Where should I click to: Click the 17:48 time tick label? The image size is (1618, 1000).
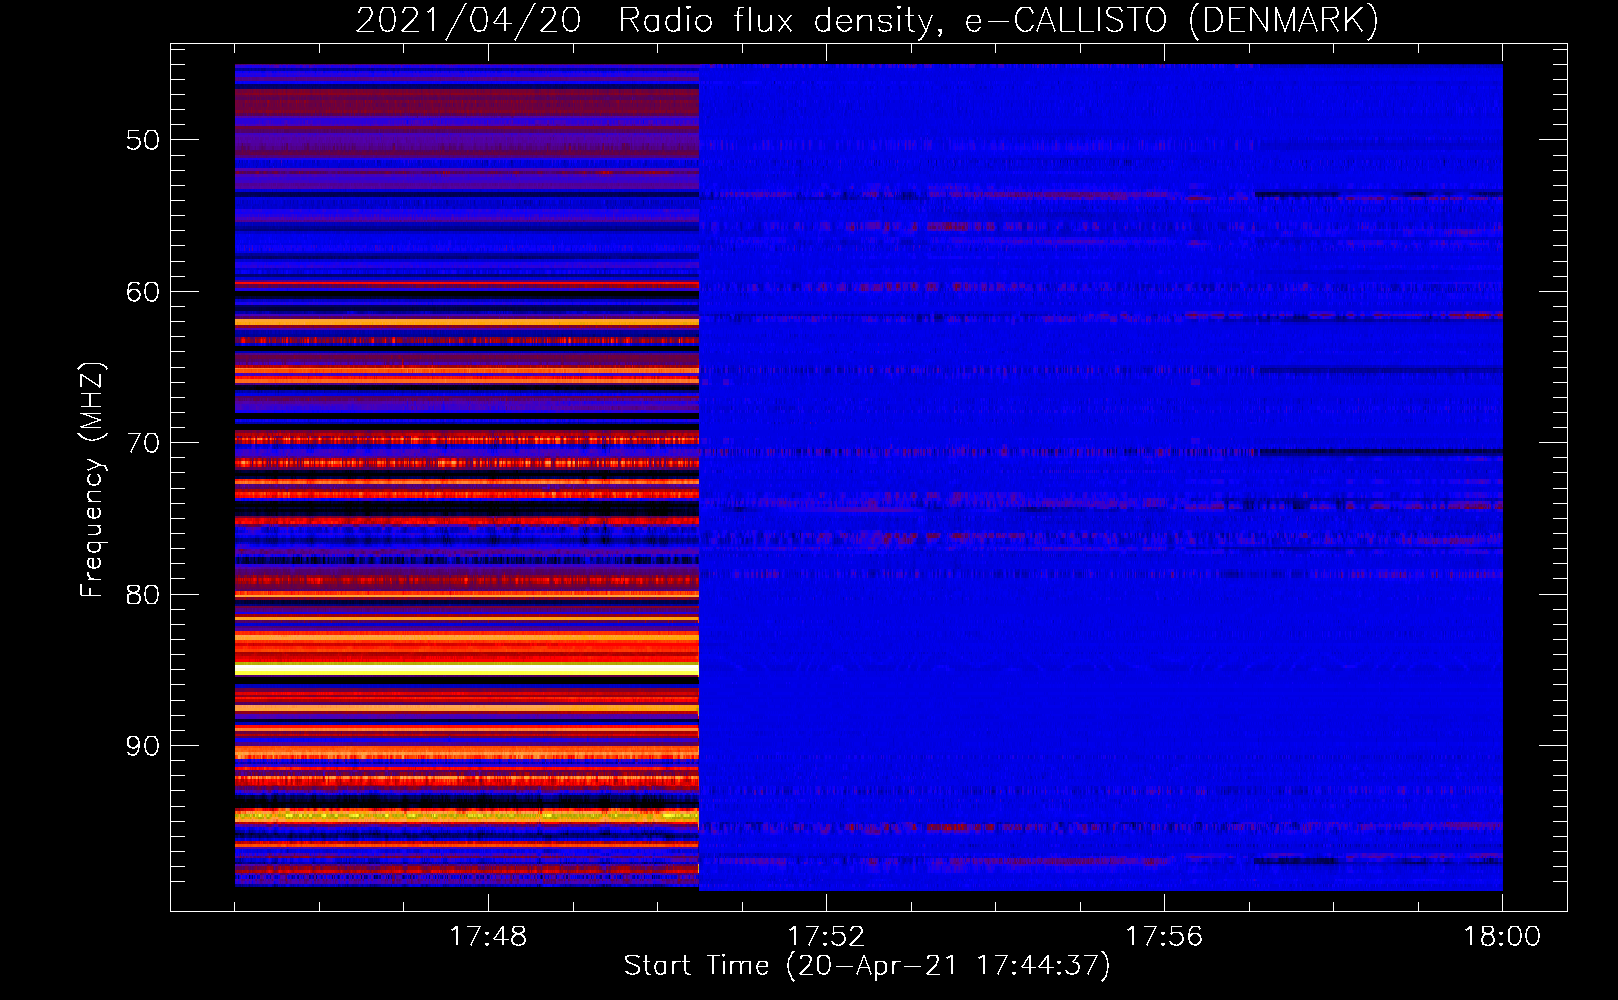(488, 937)
